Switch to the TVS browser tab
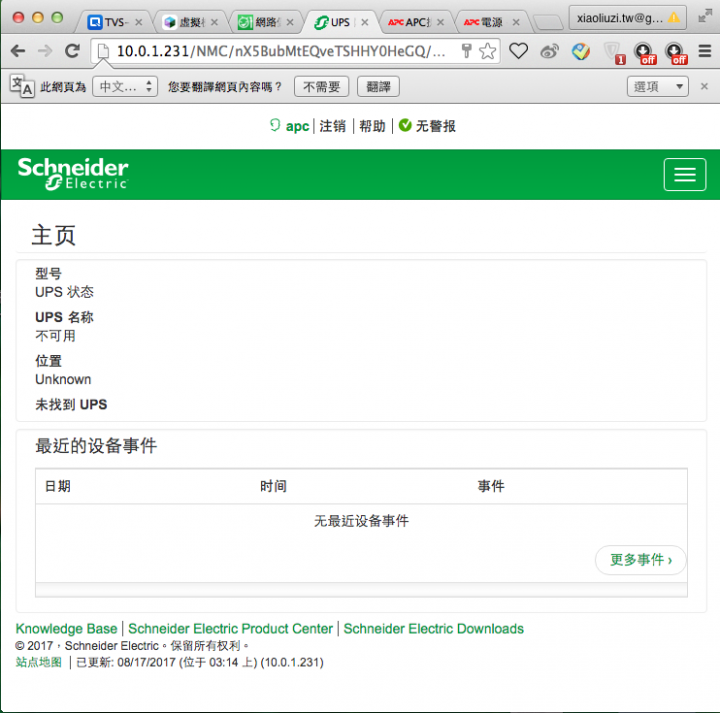 [114, 22]
